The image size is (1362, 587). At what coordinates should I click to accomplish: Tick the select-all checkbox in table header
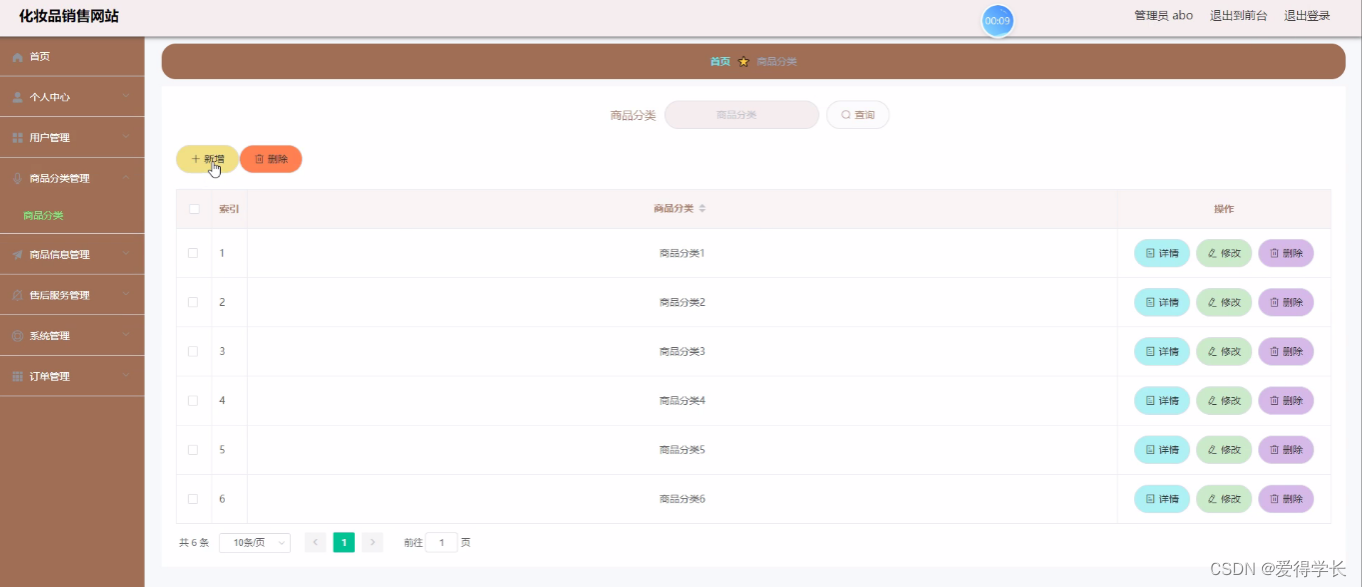tap(194, 209)
